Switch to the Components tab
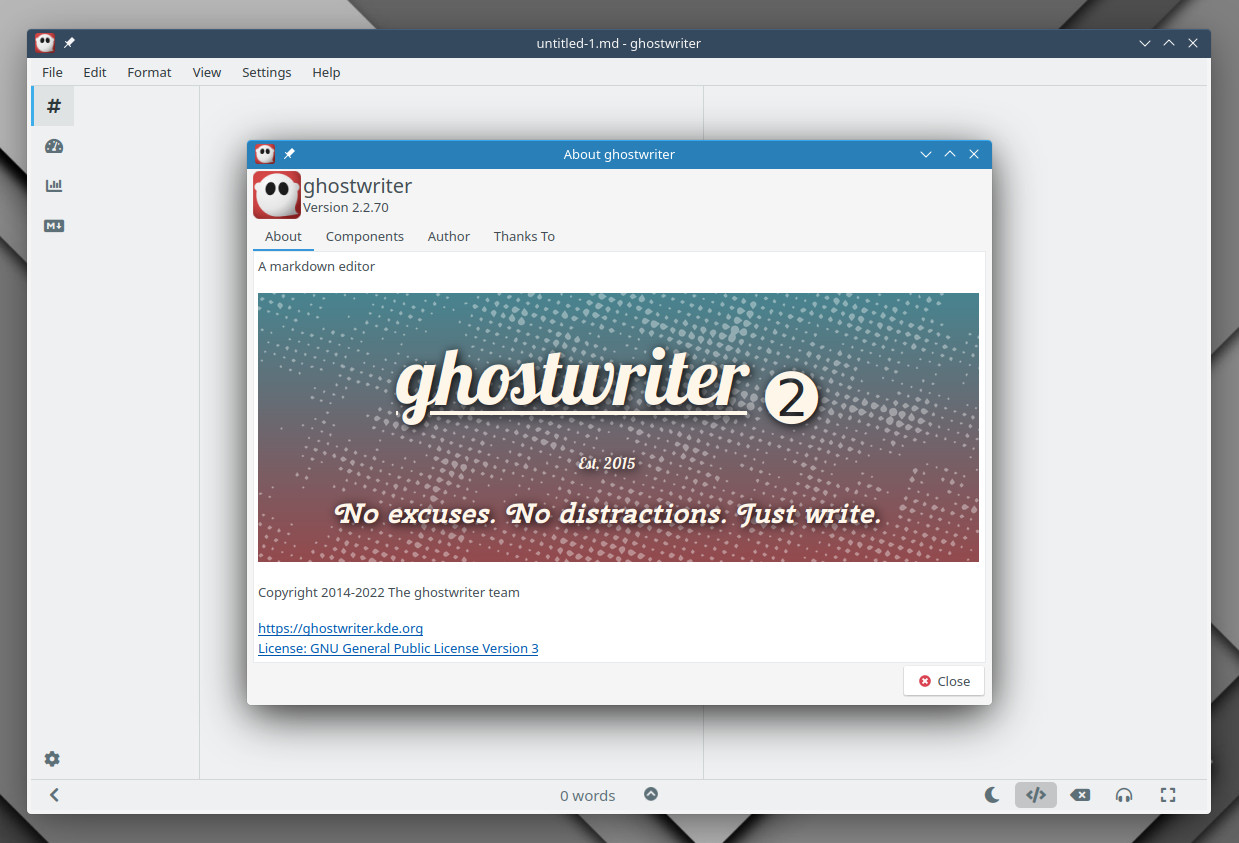This screenshot has width=1239, height=843. (365, 236)
